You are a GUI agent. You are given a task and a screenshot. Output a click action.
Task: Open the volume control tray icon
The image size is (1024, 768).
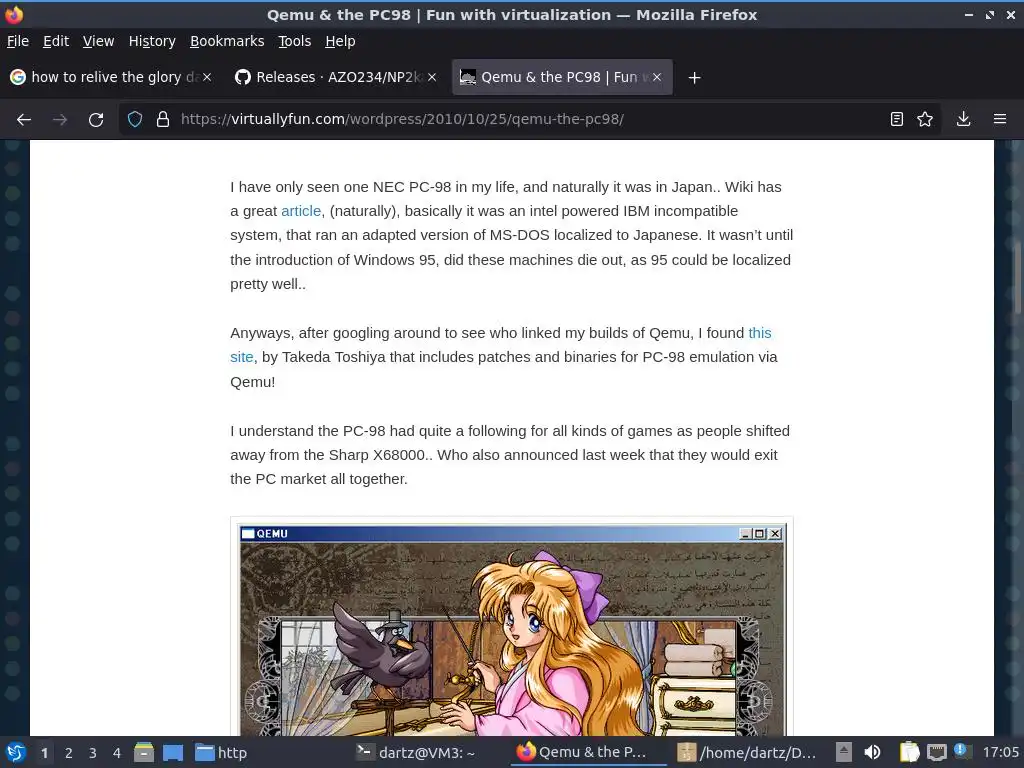[x=872, y=752]
